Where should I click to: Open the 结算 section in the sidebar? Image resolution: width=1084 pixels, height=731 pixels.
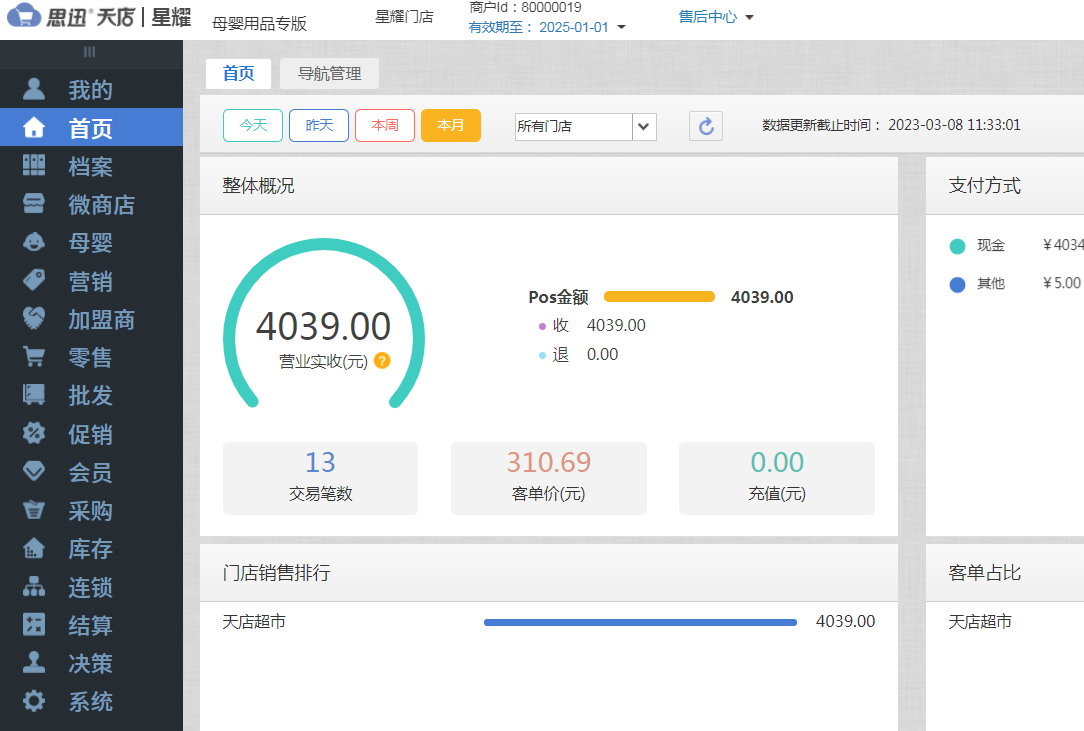tap(91, 625)
